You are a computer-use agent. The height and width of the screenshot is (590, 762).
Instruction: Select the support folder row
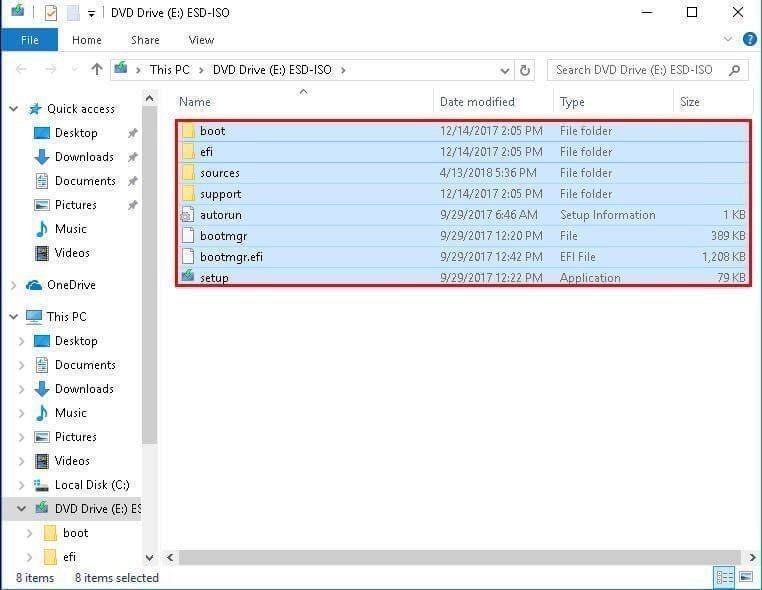(x=463, y=193)
